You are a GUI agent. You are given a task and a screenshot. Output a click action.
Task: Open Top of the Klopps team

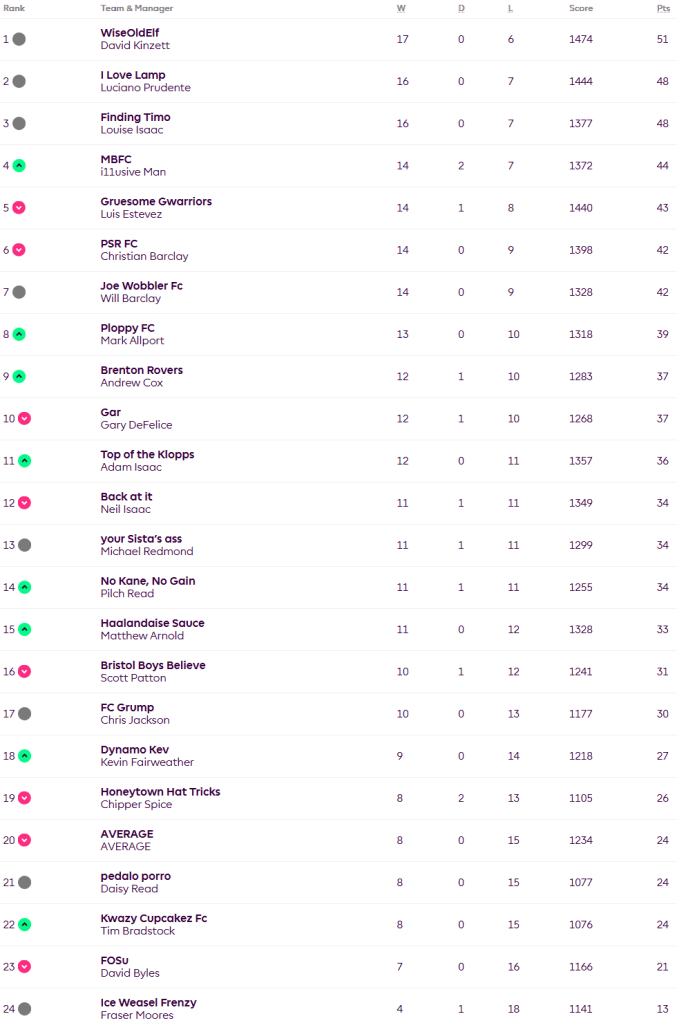(x=147, y=454)
